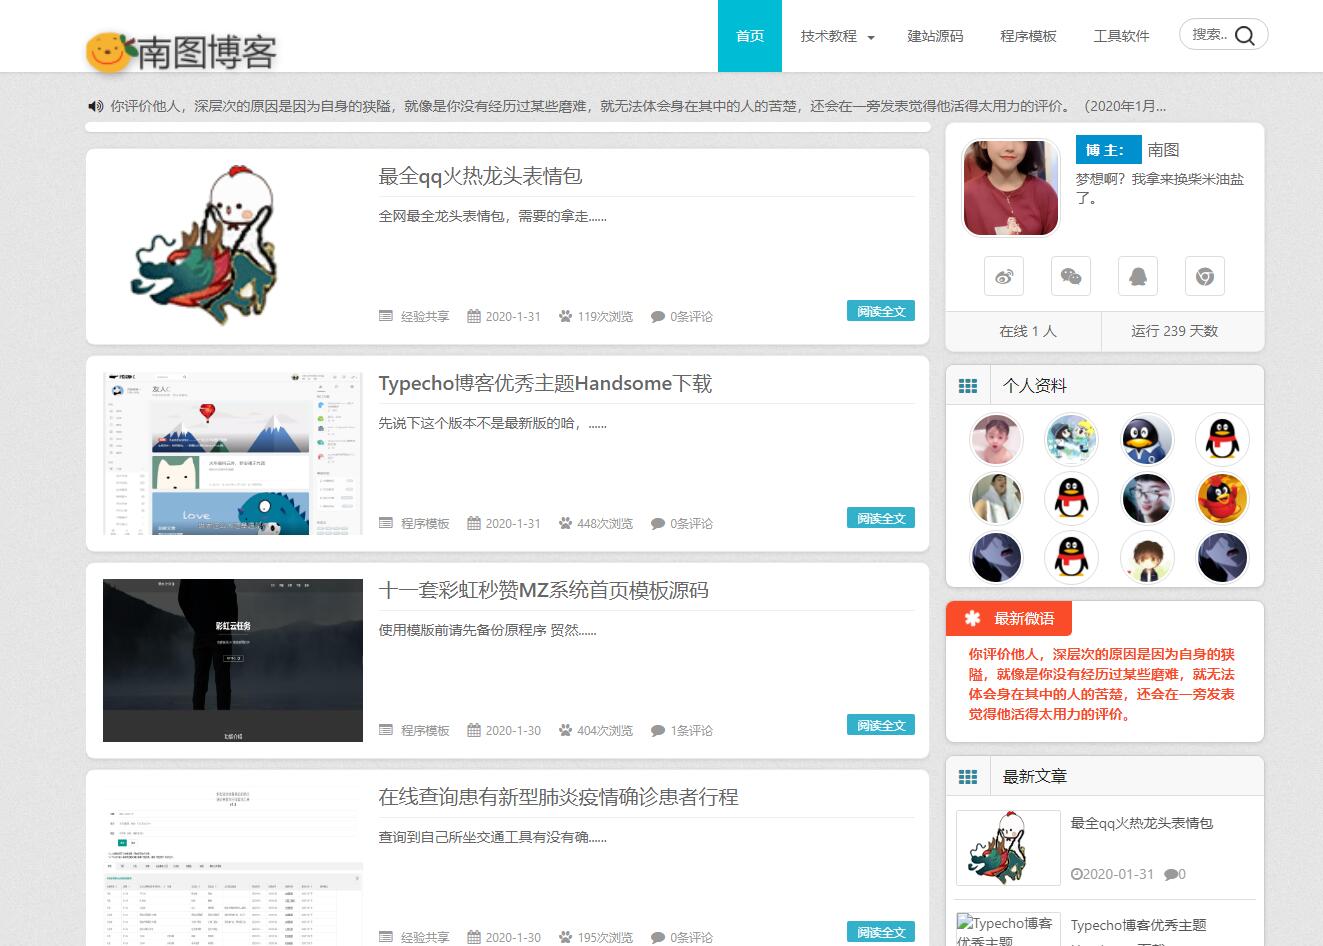Click the Weibo social icon

pos(1004,277)
